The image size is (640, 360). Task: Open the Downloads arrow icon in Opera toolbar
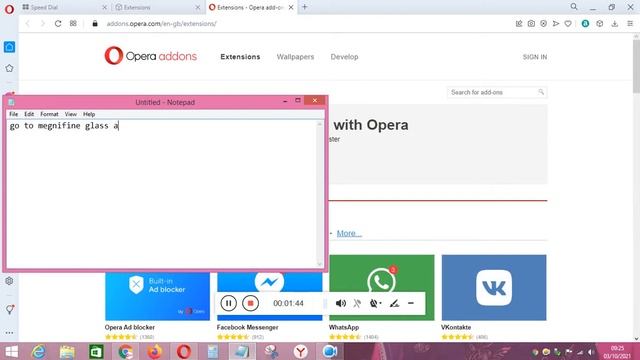[615, 24]
